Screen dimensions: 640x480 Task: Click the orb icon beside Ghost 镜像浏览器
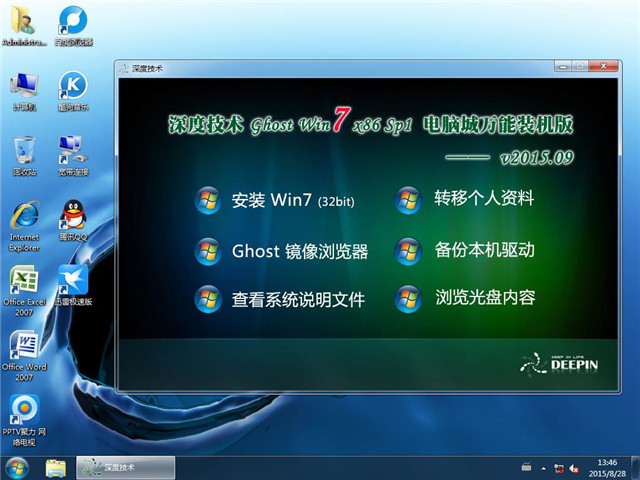pyautogui.click(x=208, y=251)
